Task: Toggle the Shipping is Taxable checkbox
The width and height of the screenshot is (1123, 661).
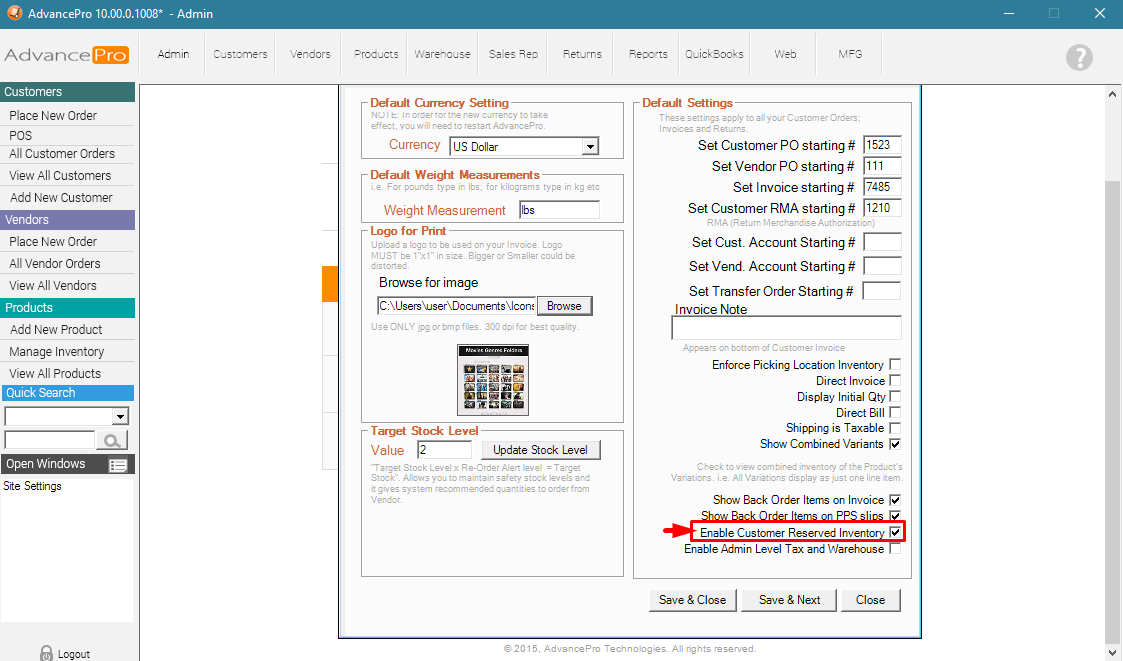Action: click(895, 428)
